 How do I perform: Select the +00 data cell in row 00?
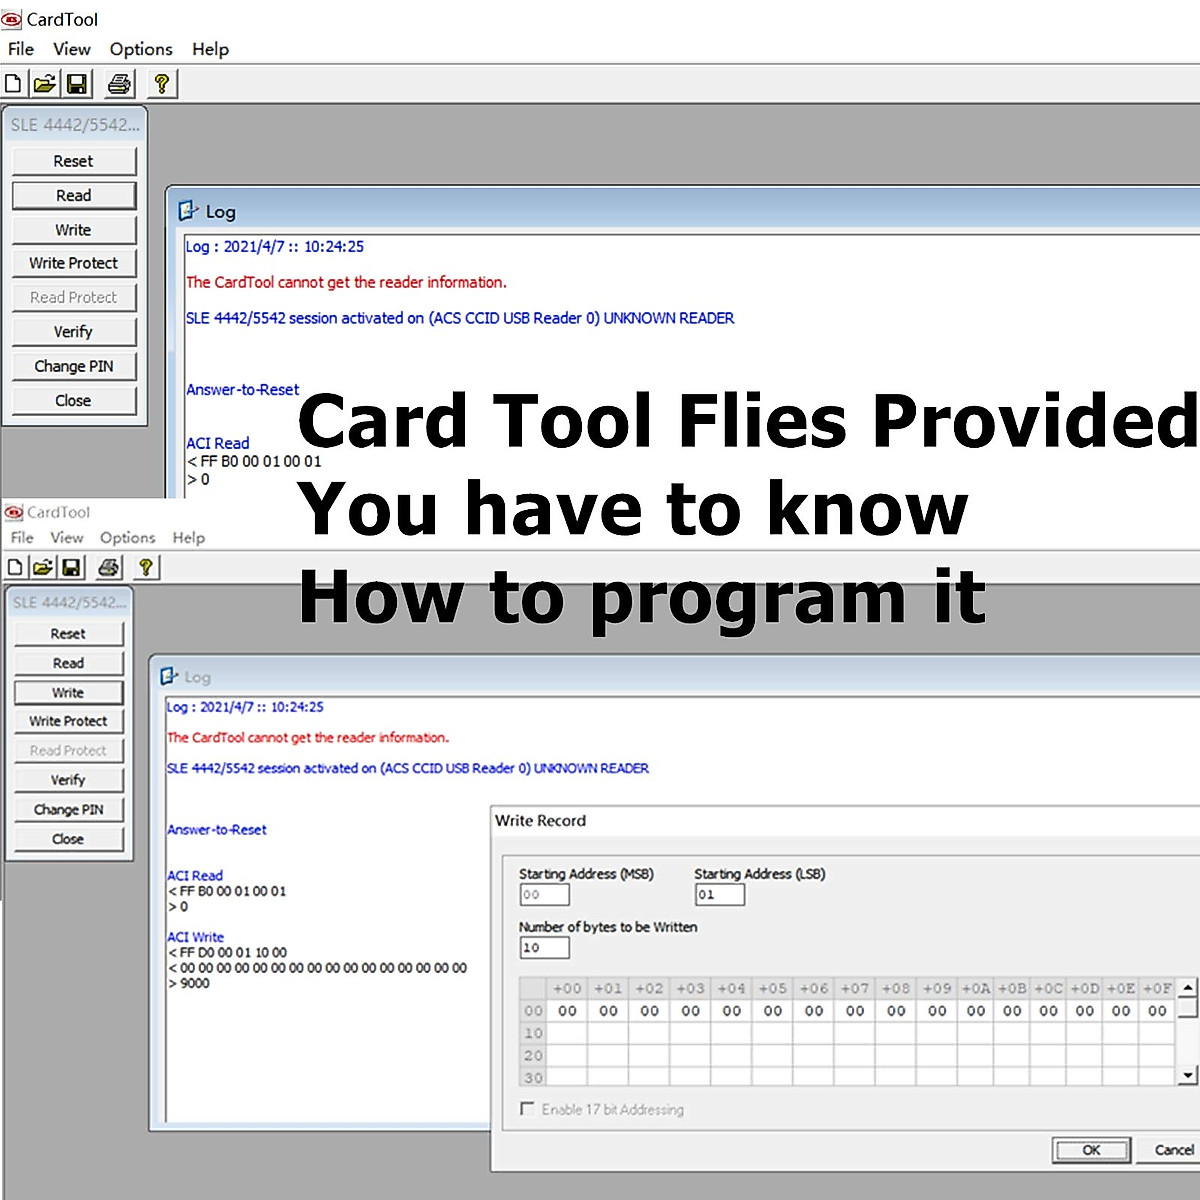tap(567, 1011)
